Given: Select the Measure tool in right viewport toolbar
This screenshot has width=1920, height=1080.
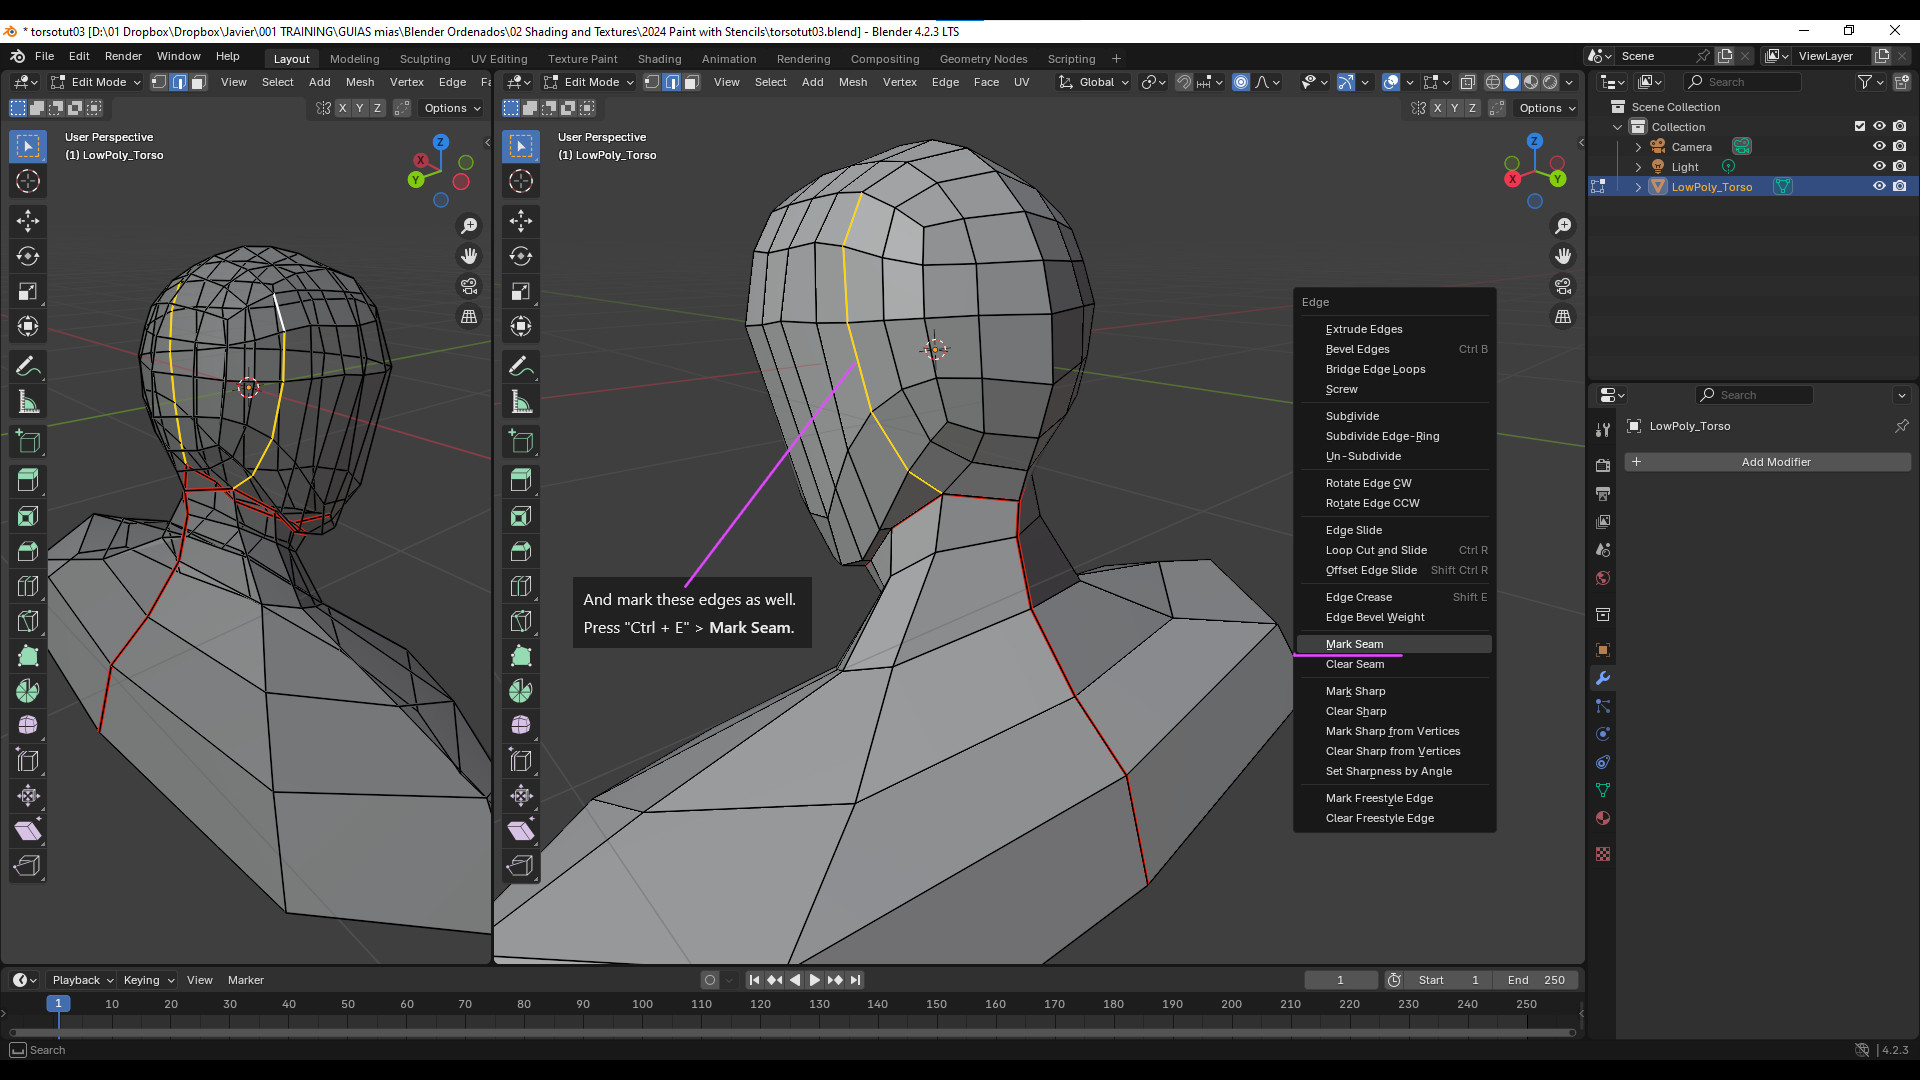Looking at the screenshot, I should click(521, 402).
